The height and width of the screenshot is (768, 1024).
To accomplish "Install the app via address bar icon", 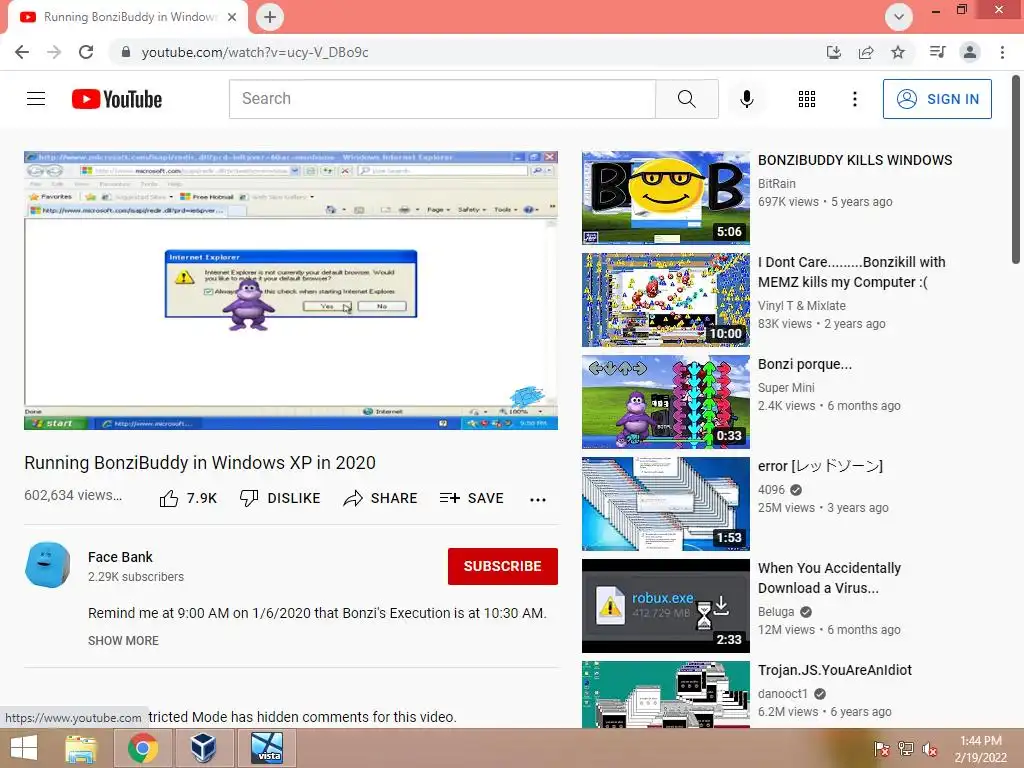I will point(833,52).
